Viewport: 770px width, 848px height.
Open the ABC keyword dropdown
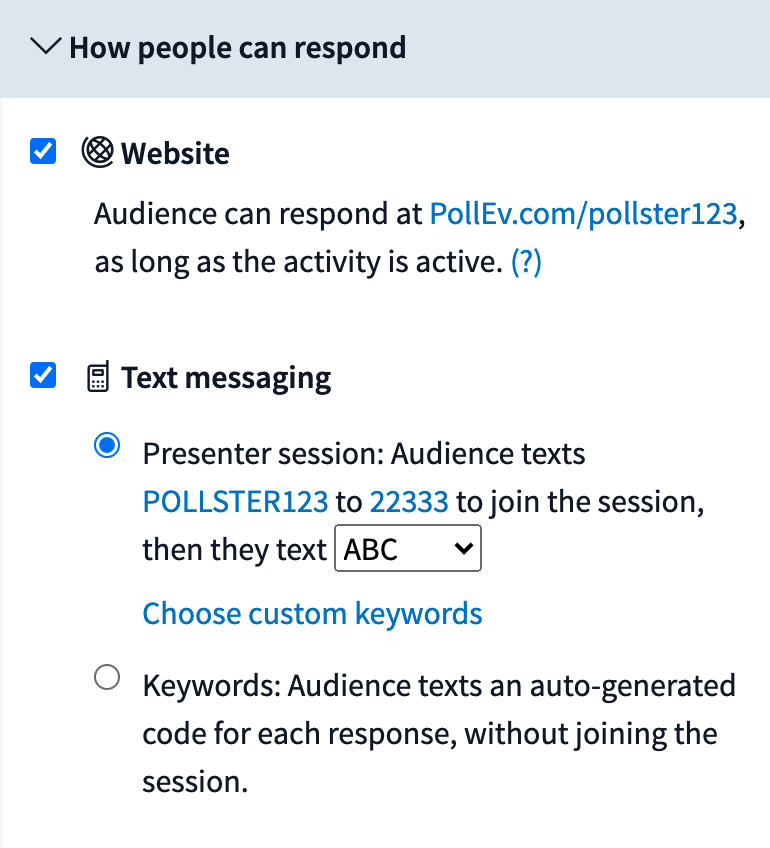(x=408, y=548)
